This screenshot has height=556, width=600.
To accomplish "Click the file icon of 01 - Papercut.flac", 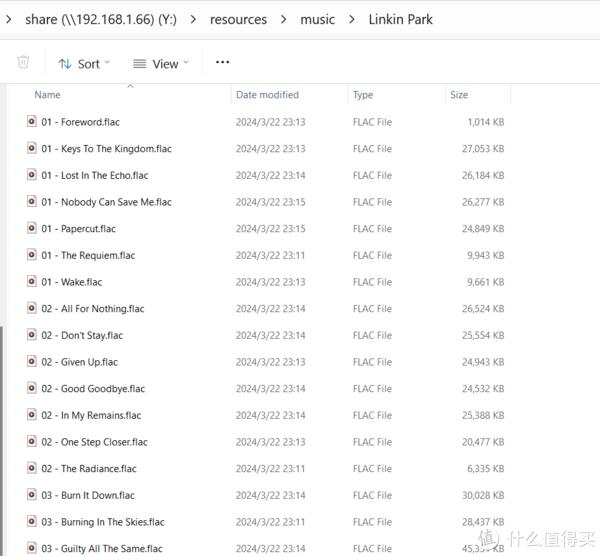I will 32,228.
